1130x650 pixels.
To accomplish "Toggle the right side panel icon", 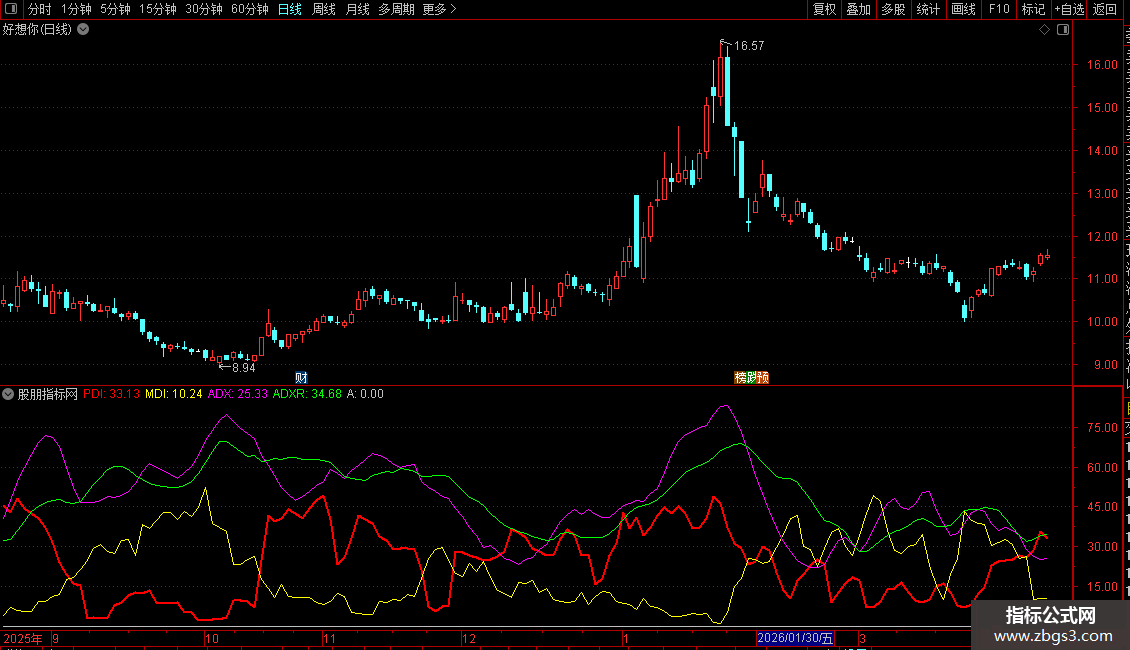I will click(1062, 30).
